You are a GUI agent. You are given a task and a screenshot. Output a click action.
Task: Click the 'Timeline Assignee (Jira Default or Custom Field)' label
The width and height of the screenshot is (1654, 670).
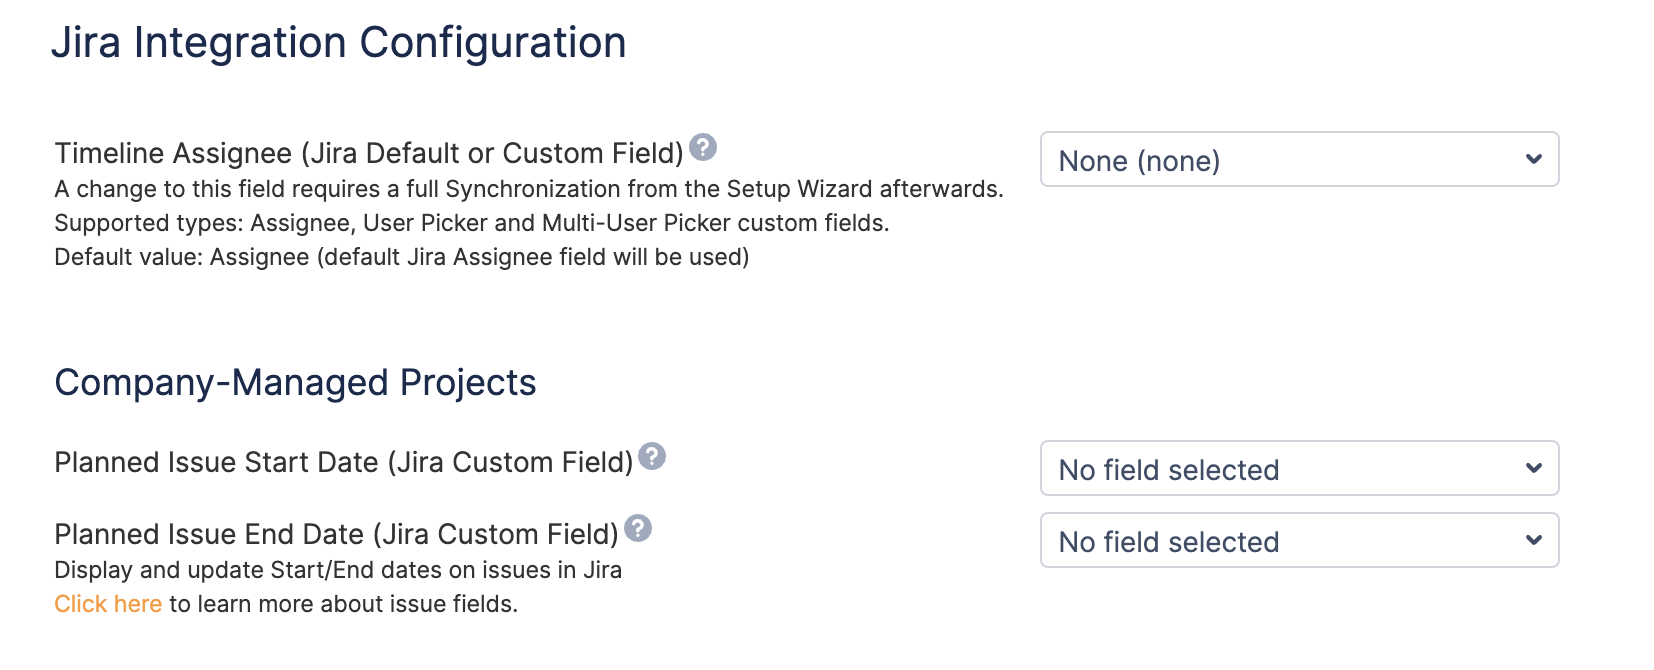click(x=368, y=153)
